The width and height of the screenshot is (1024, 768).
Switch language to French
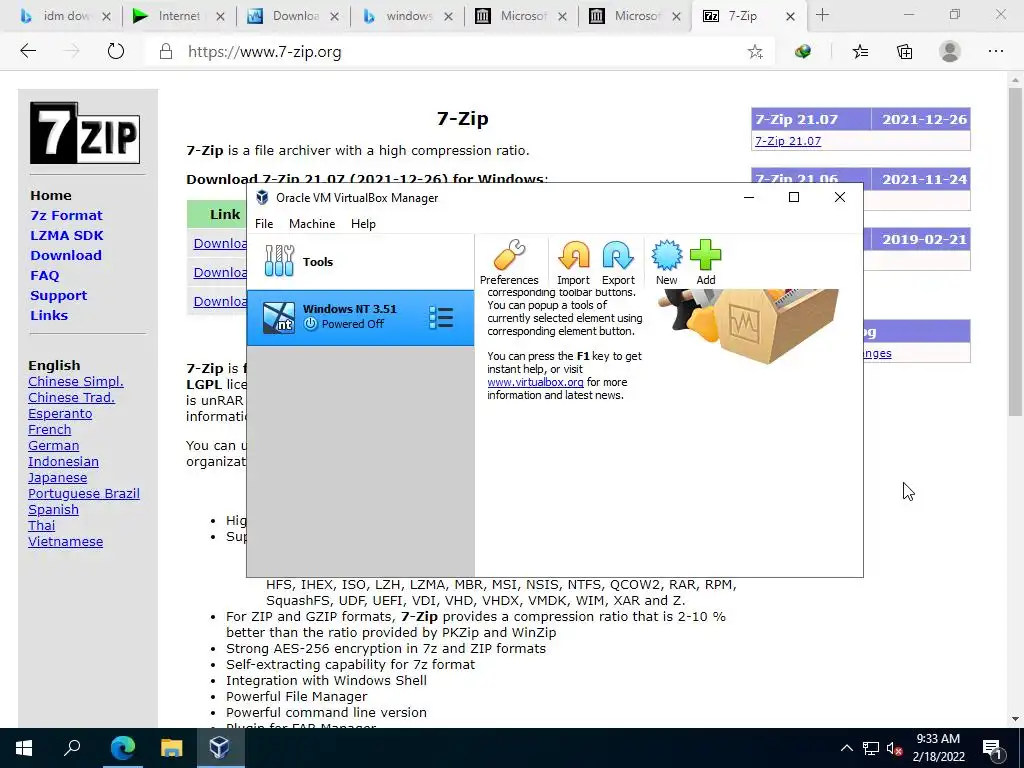point(50,429)
